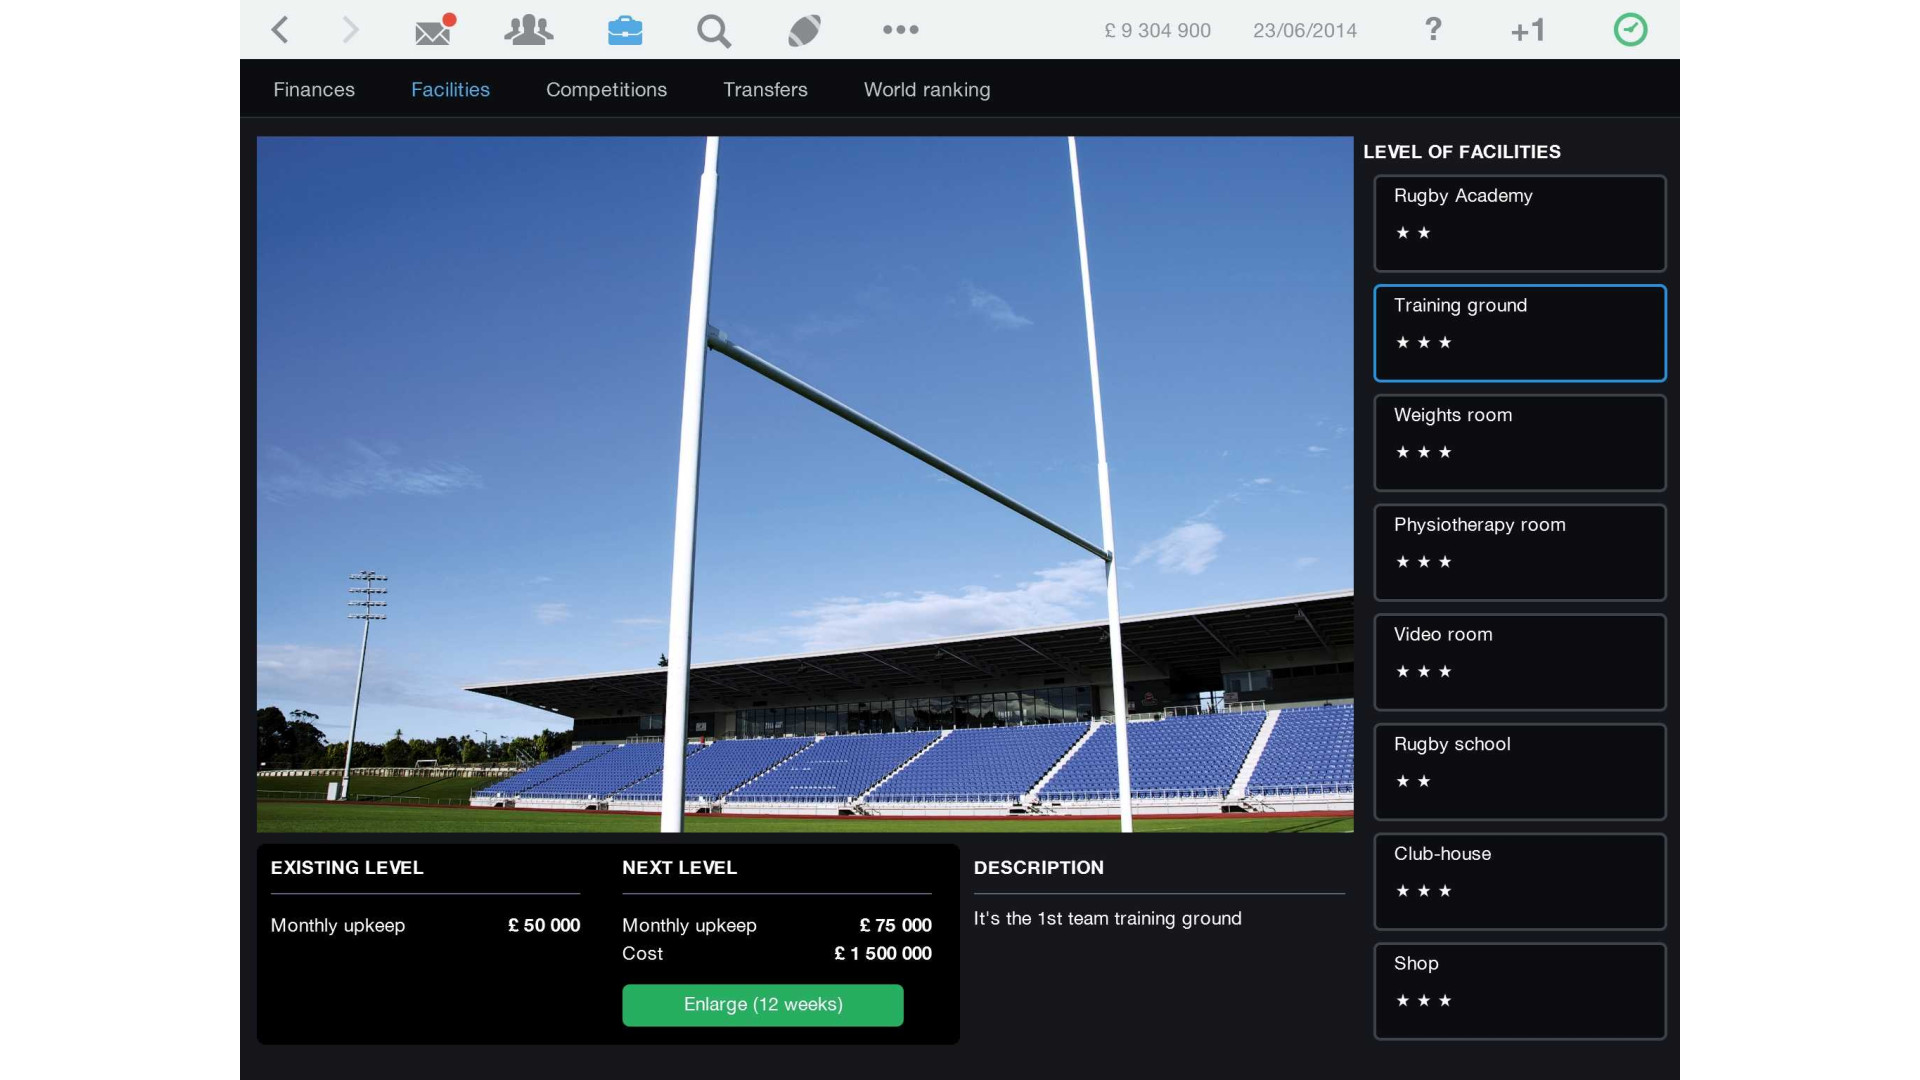Select the Club-house facility card
The image size is (1920, 1080).
click(x=1519, y=881)
